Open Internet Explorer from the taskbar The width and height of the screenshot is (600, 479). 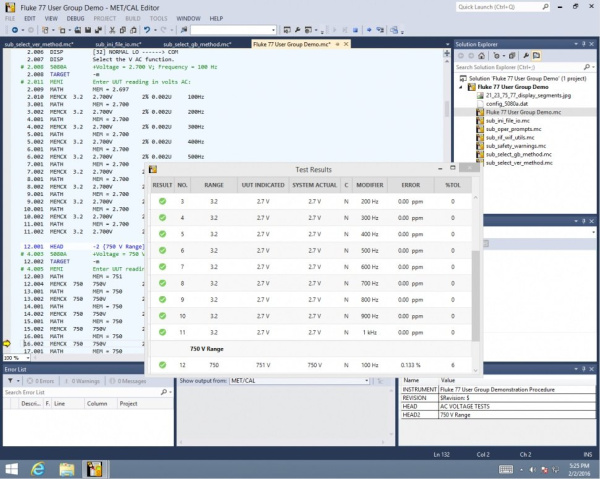click(40, 467)
